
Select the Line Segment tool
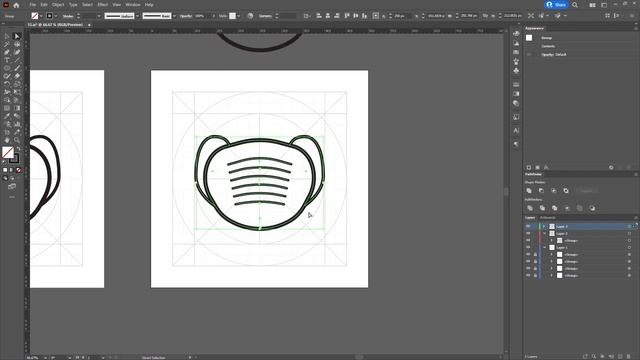pyautogui.click(x=17, y=60)
